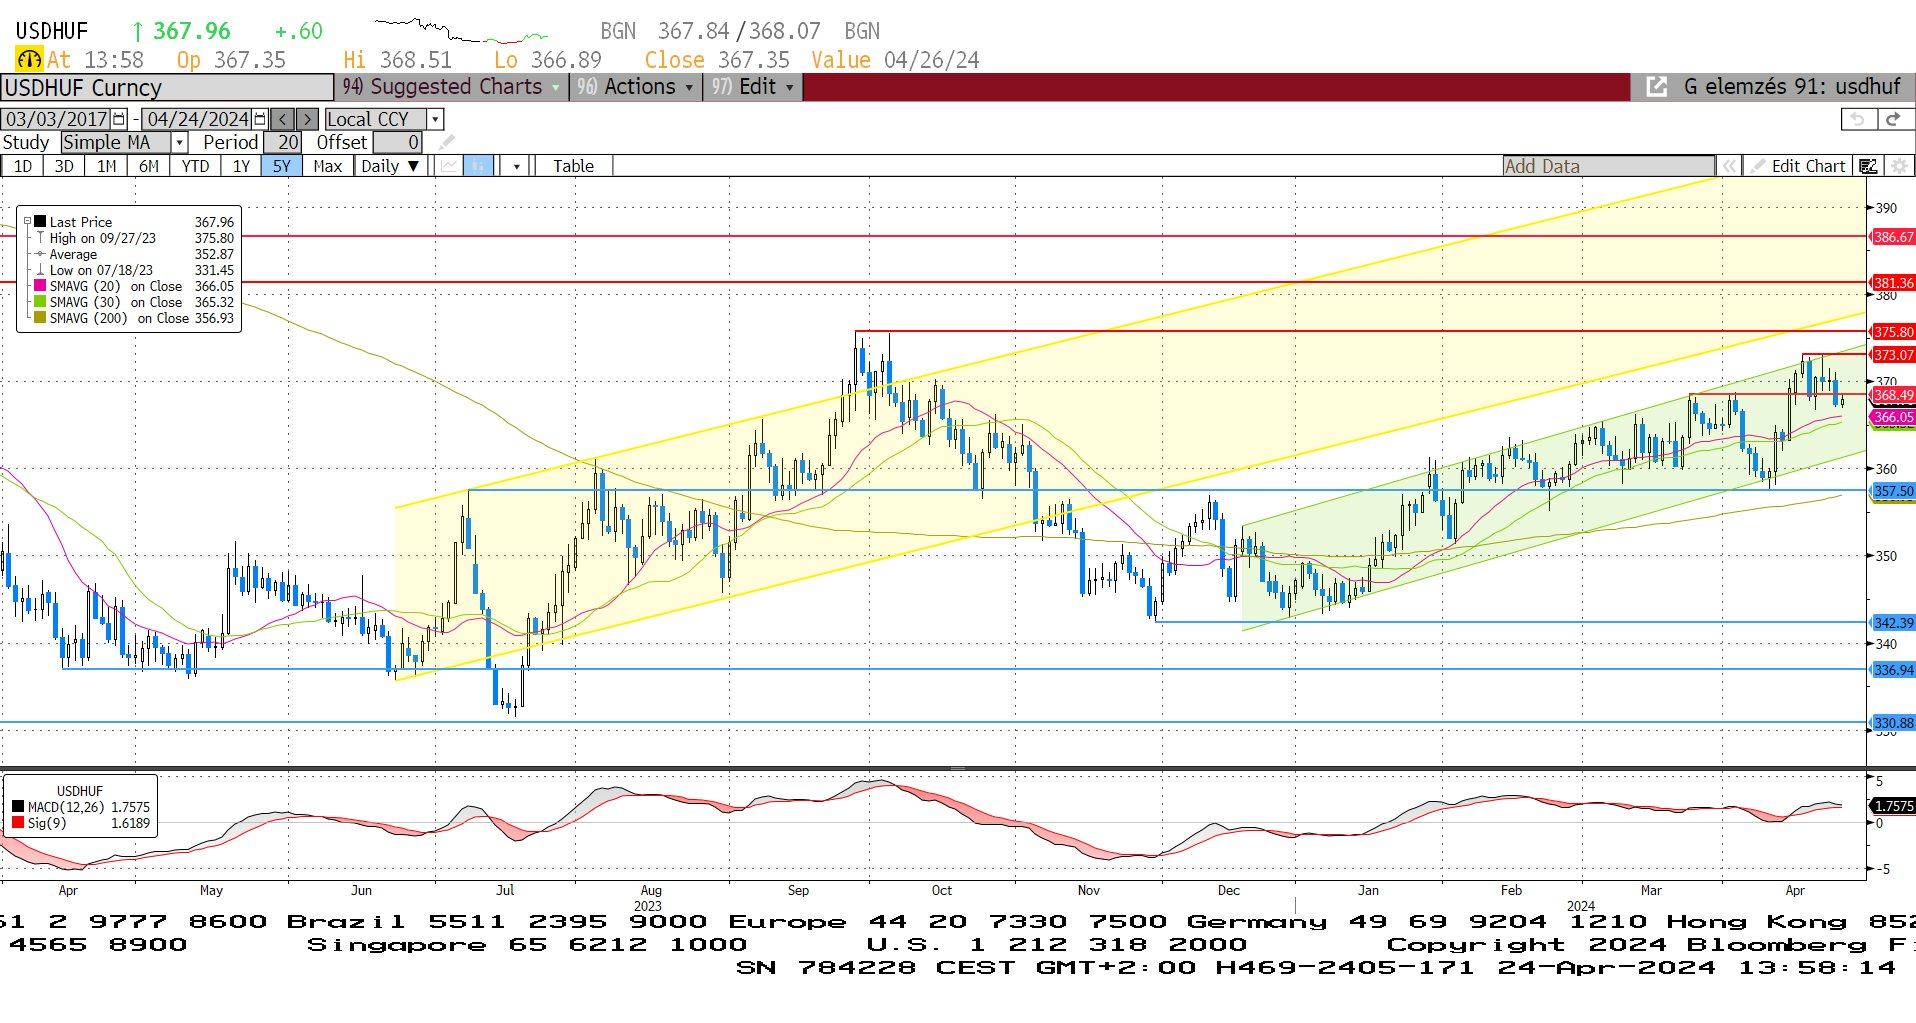Click the black Last Price color swatch
This screenshot has width=1916, height=1023.
tap(40, 222)
